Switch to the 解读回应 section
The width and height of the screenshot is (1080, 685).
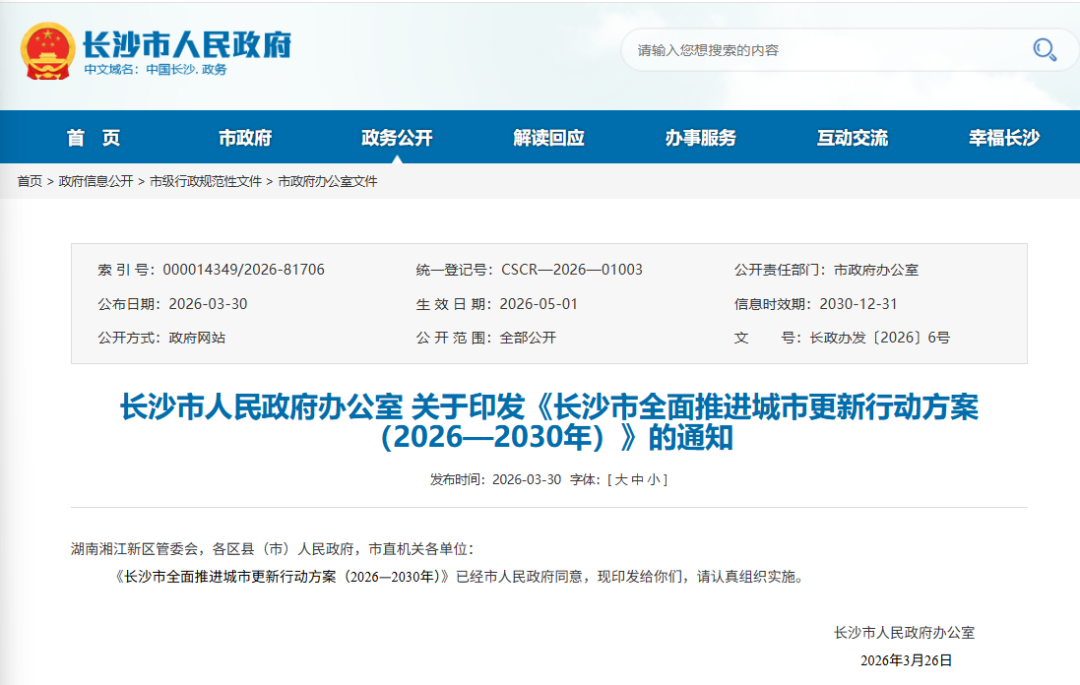(x=547, y=137)
